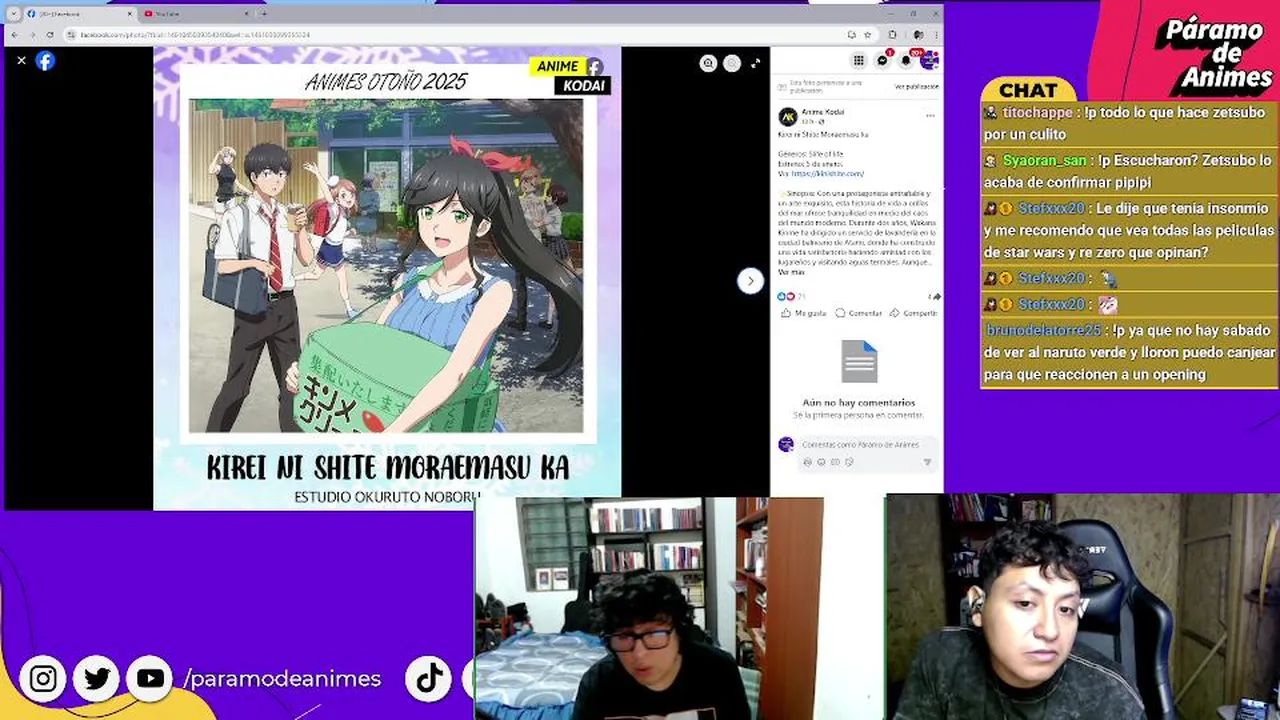This screenshot has width=1280, height=720.
Task: Go back in the browser
Action: pyautogui.click(x=14, y=34)
